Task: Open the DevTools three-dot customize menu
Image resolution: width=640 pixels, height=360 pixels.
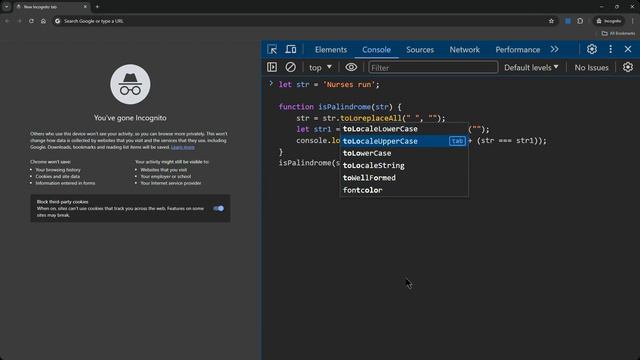Action: point(611,49)
